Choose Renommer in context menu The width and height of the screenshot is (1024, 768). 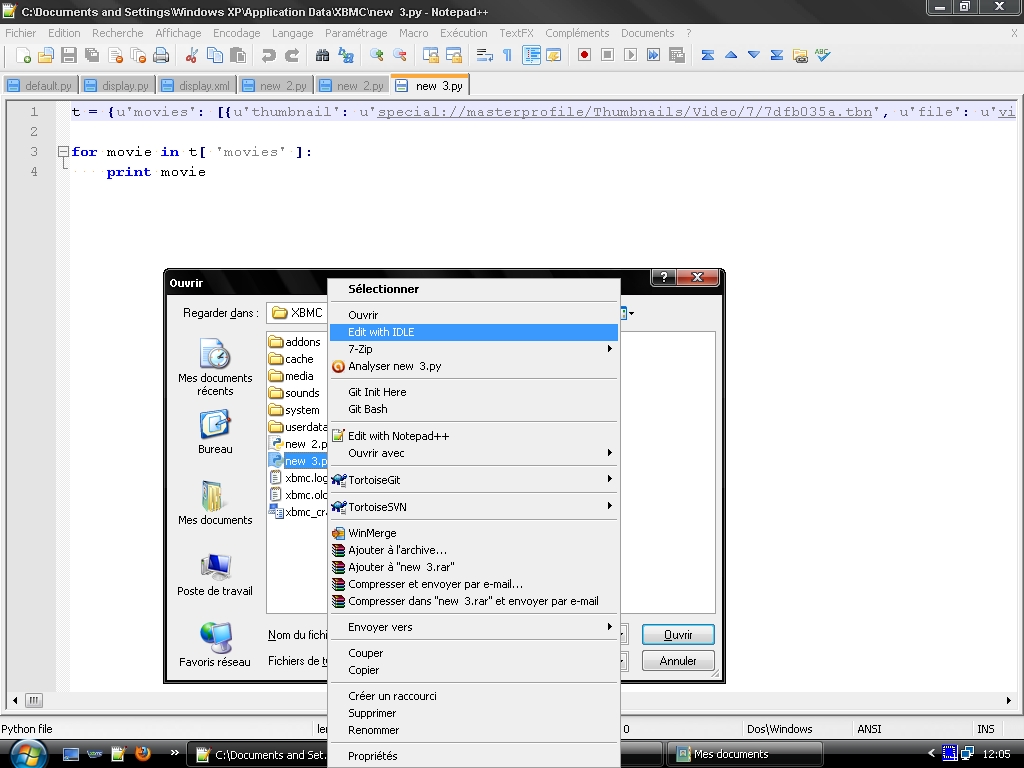473,730
